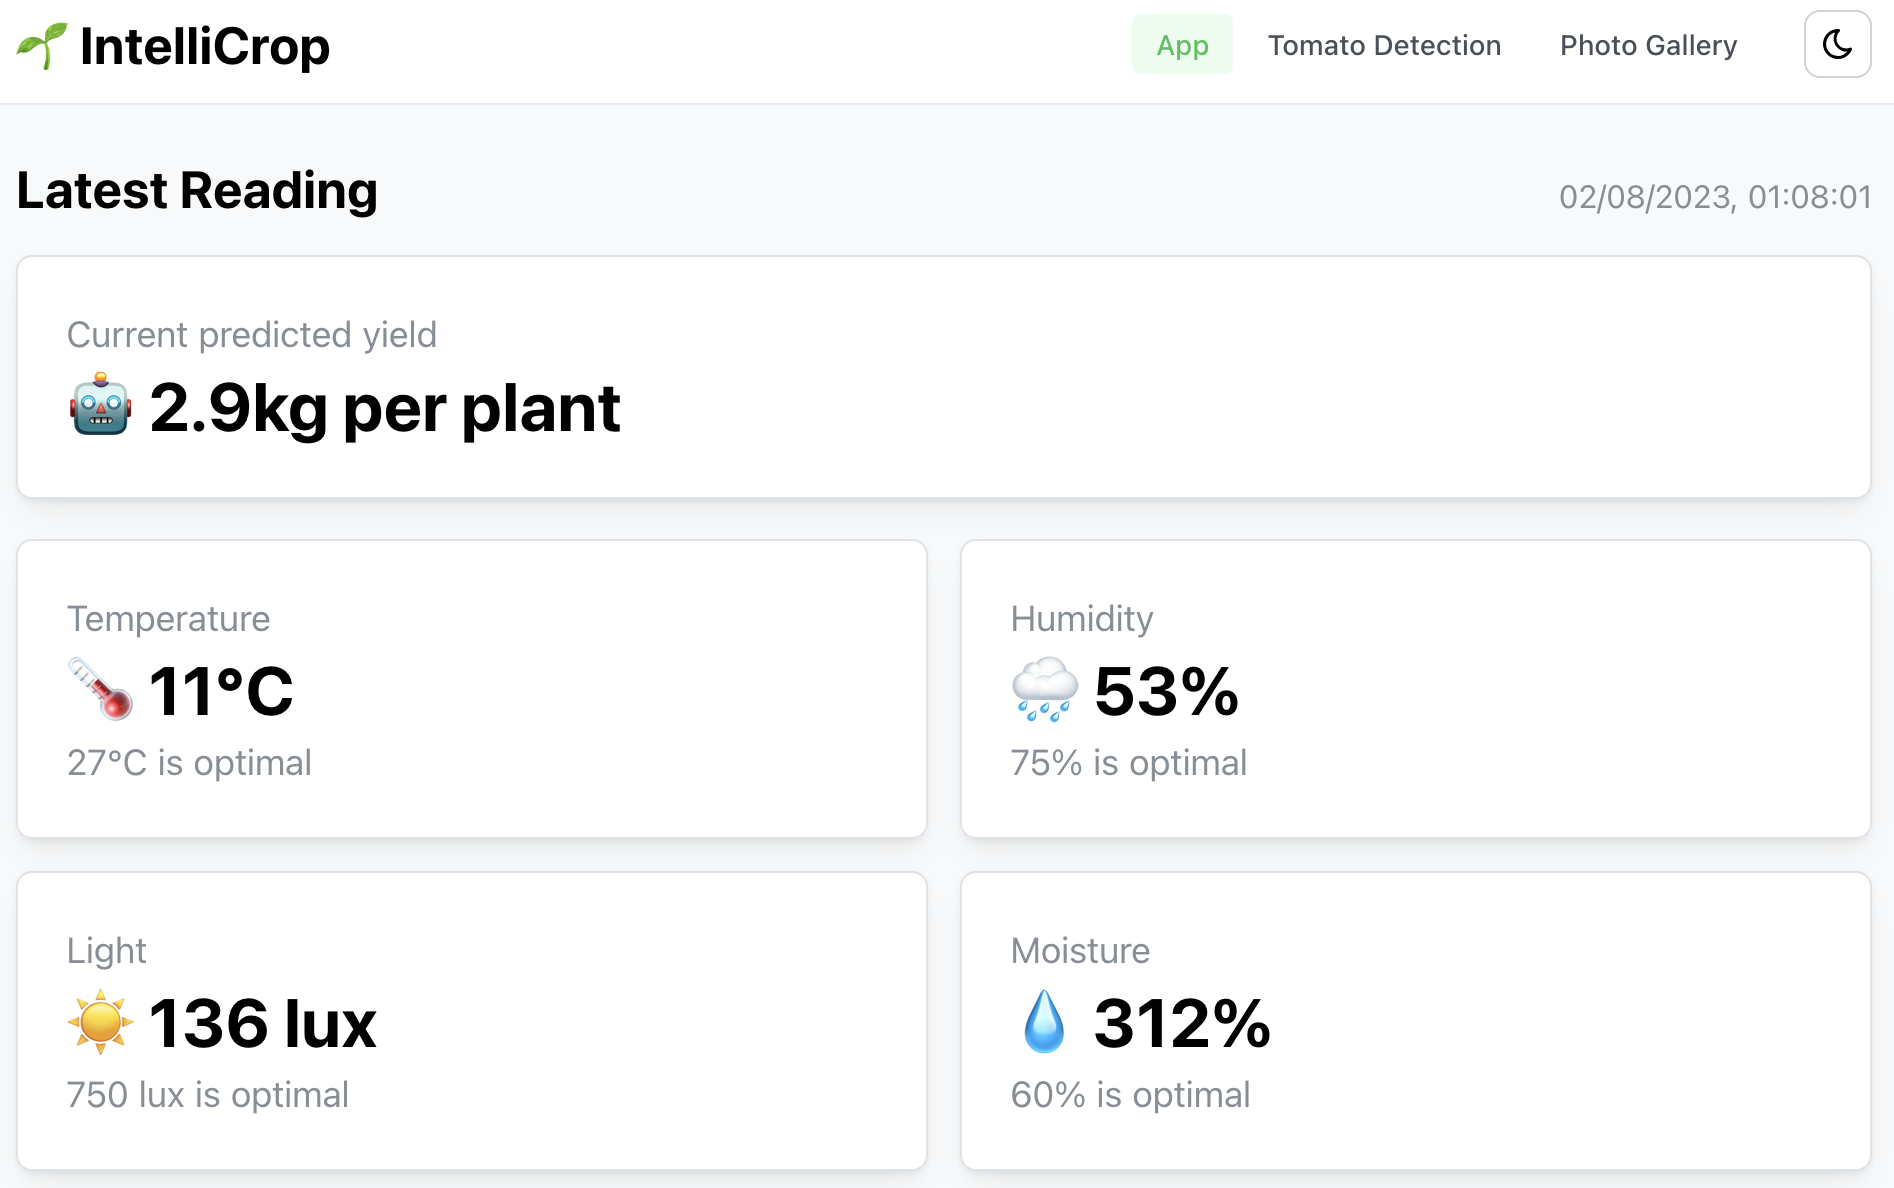The width and height of the screenshot is (1894, 1188).
Task: Select the App tab in navigation
Action: [1182, 45]
